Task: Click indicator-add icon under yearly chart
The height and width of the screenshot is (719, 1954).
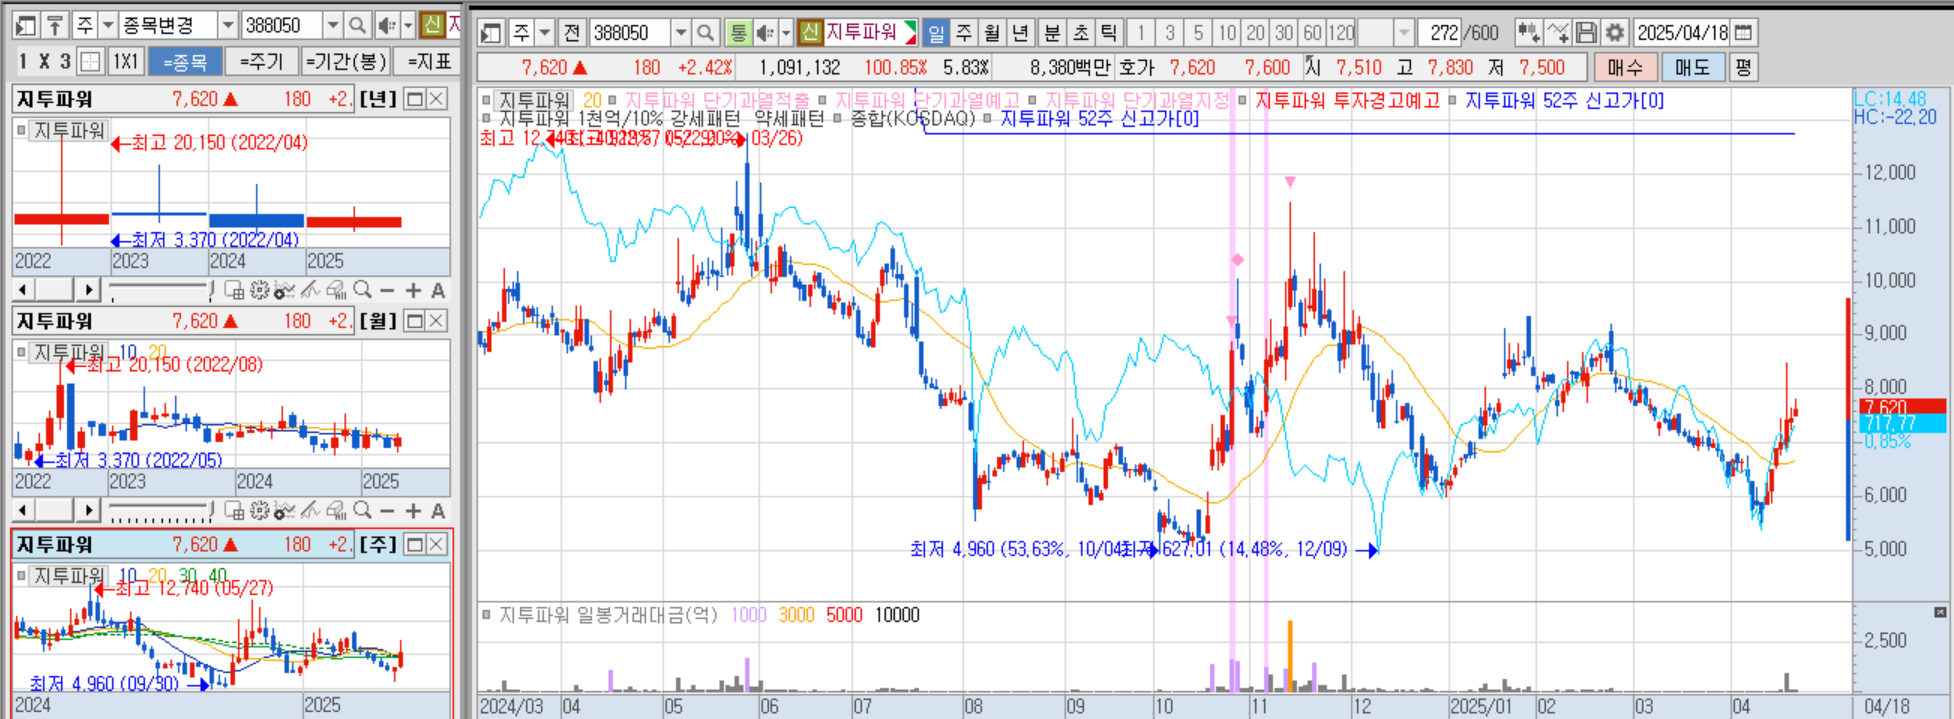Action: point(285,290)
